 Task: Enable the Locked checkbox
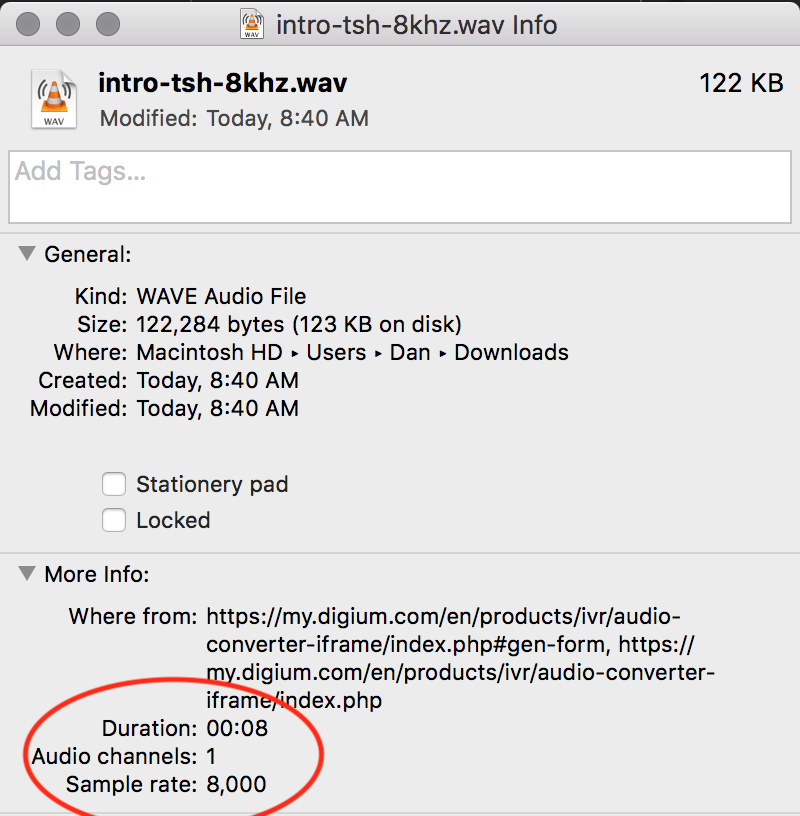coord(113,520)
